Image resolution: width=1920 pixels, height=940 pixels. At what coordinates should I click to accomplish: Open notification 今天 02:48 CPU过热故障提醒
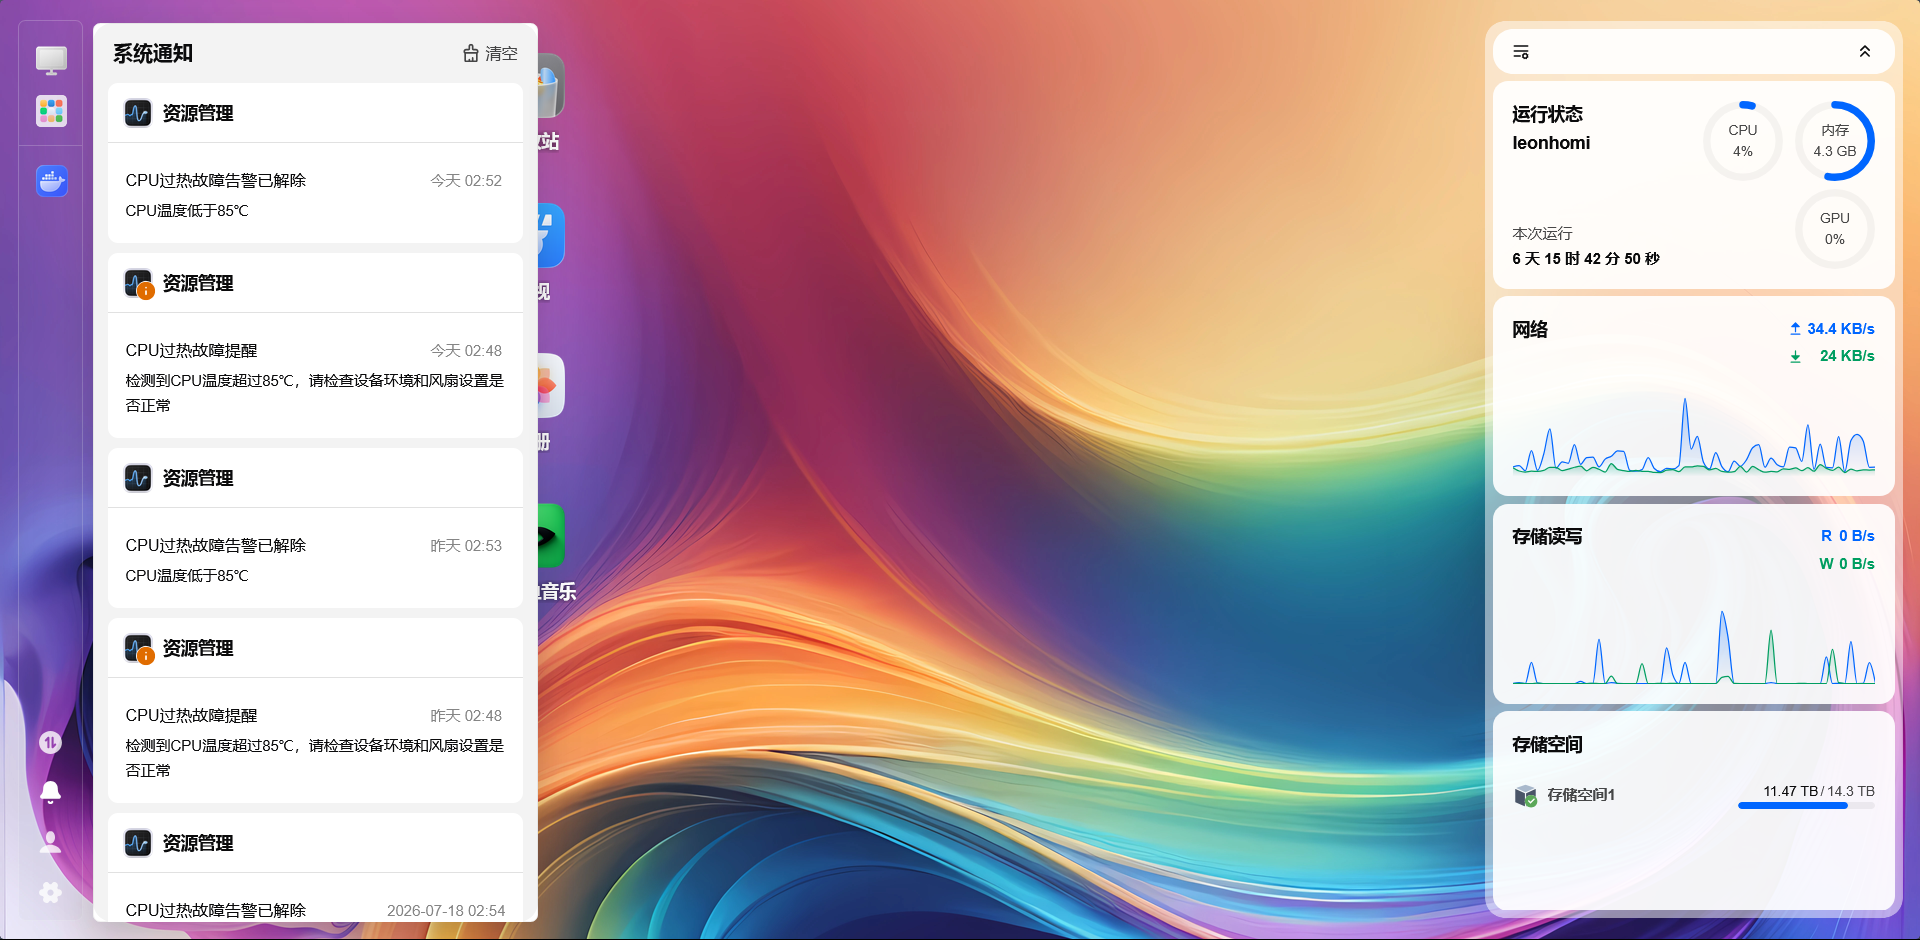pyautogui.click(x=315, y=376)
